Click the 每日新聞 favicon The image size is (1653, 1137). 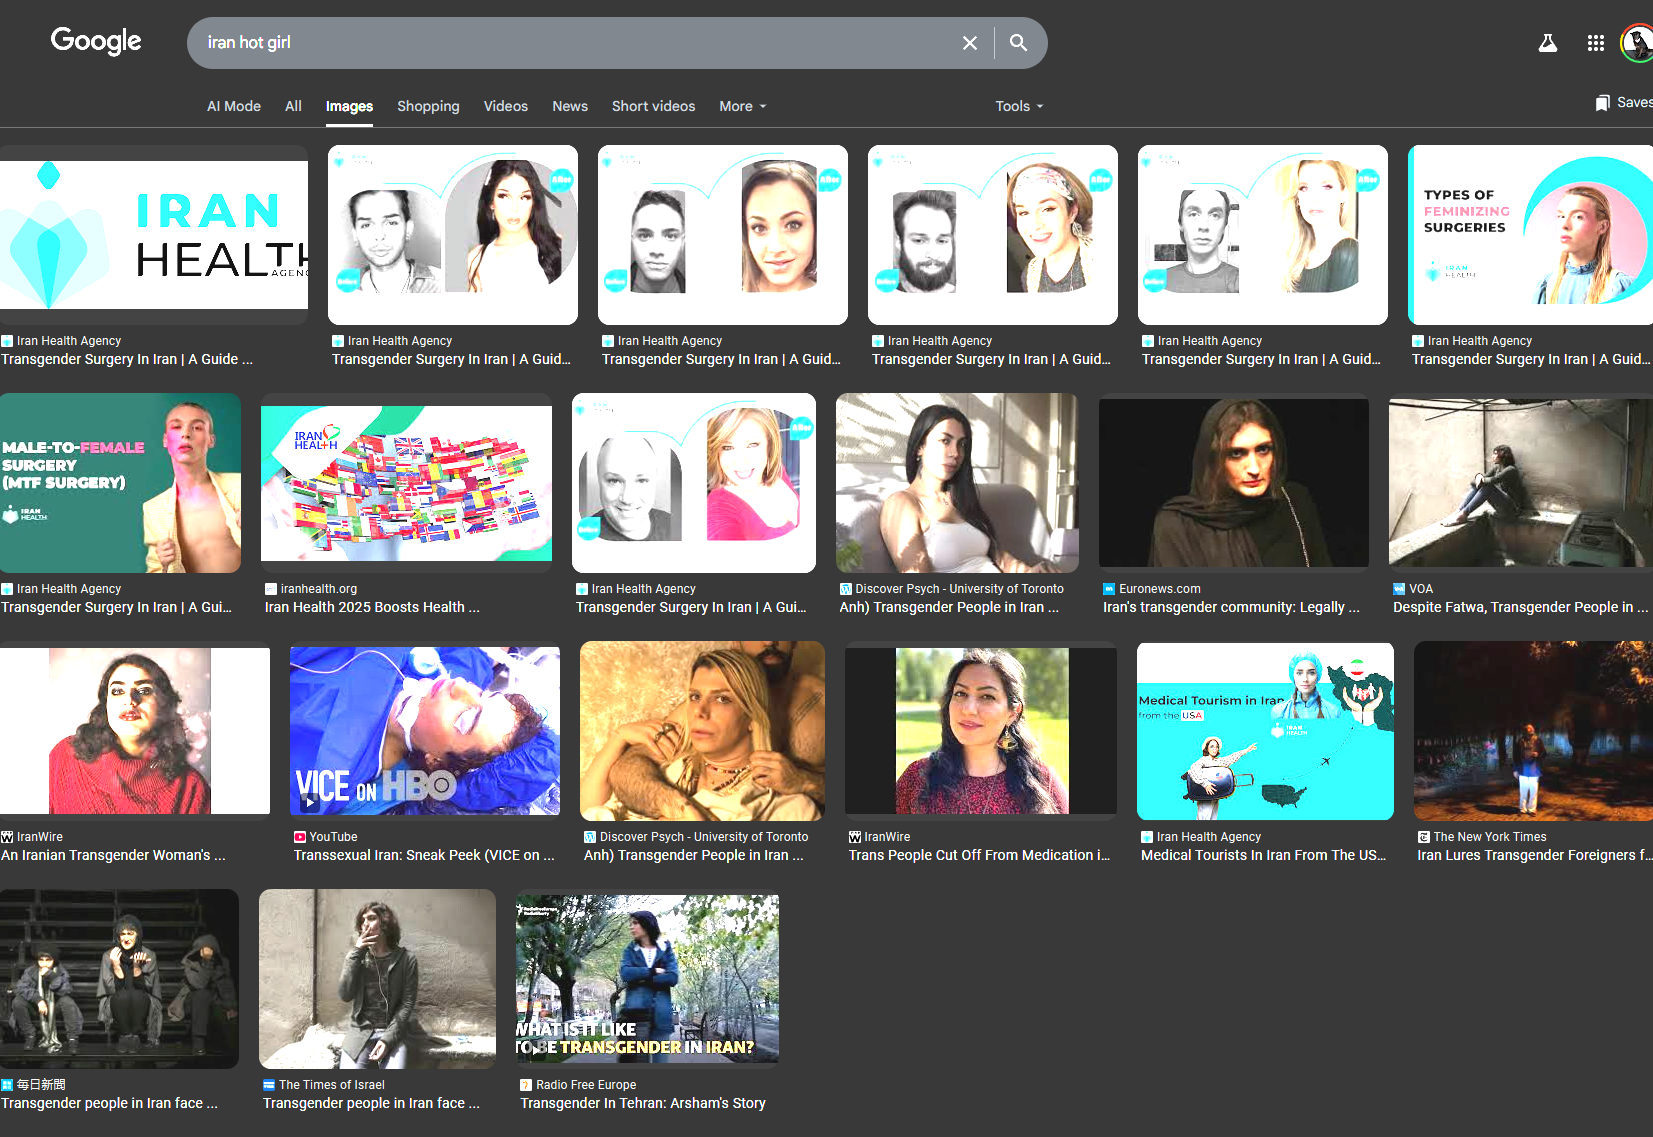(7, 1085)
